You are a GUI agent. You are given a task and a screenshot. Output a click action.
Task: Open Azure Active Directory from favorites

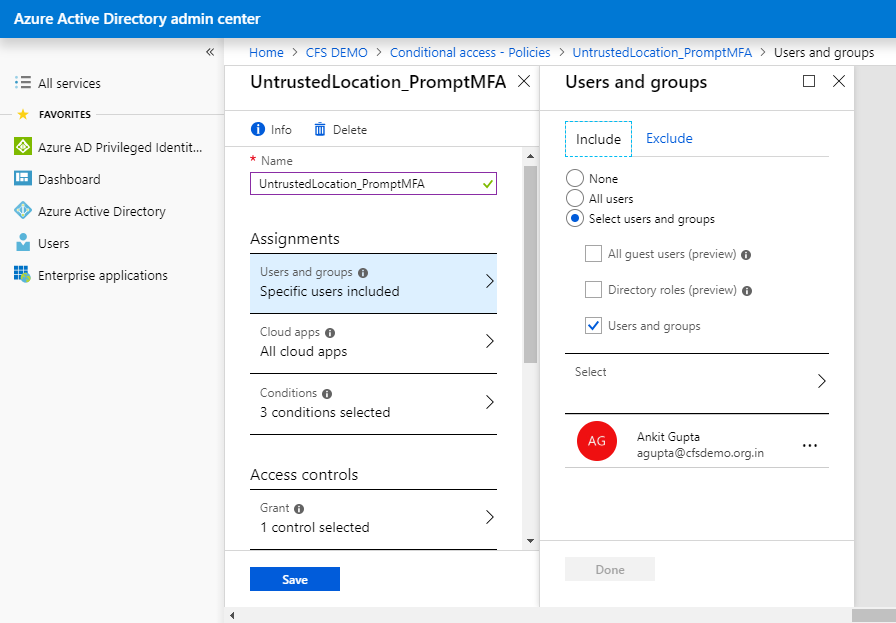tap(102, 211)
